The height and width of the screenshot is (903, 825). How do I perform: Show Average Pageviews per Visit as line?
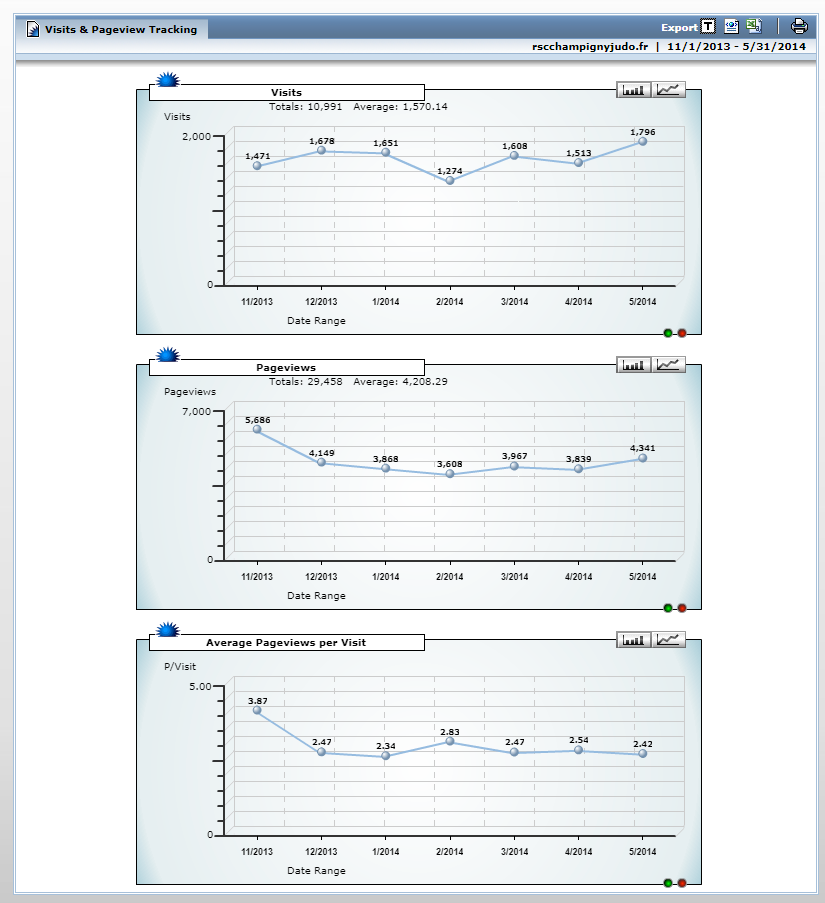(x=668, y=640)
